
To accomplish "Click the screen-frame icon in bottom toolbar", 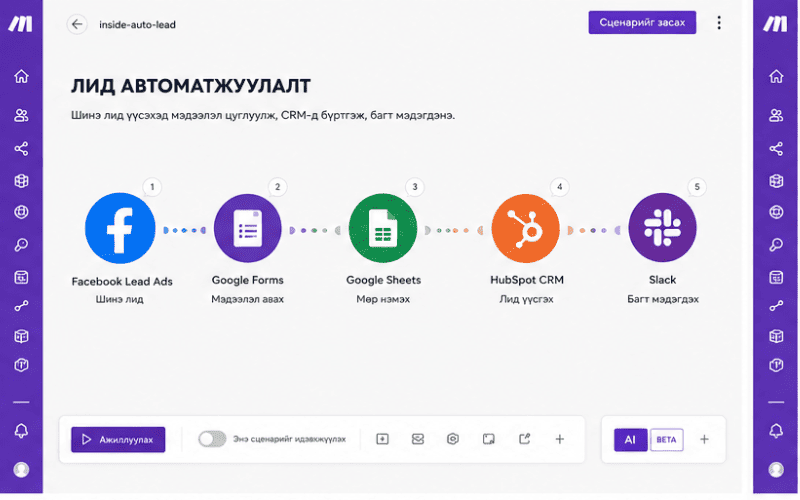I will (x=489, y=439).
